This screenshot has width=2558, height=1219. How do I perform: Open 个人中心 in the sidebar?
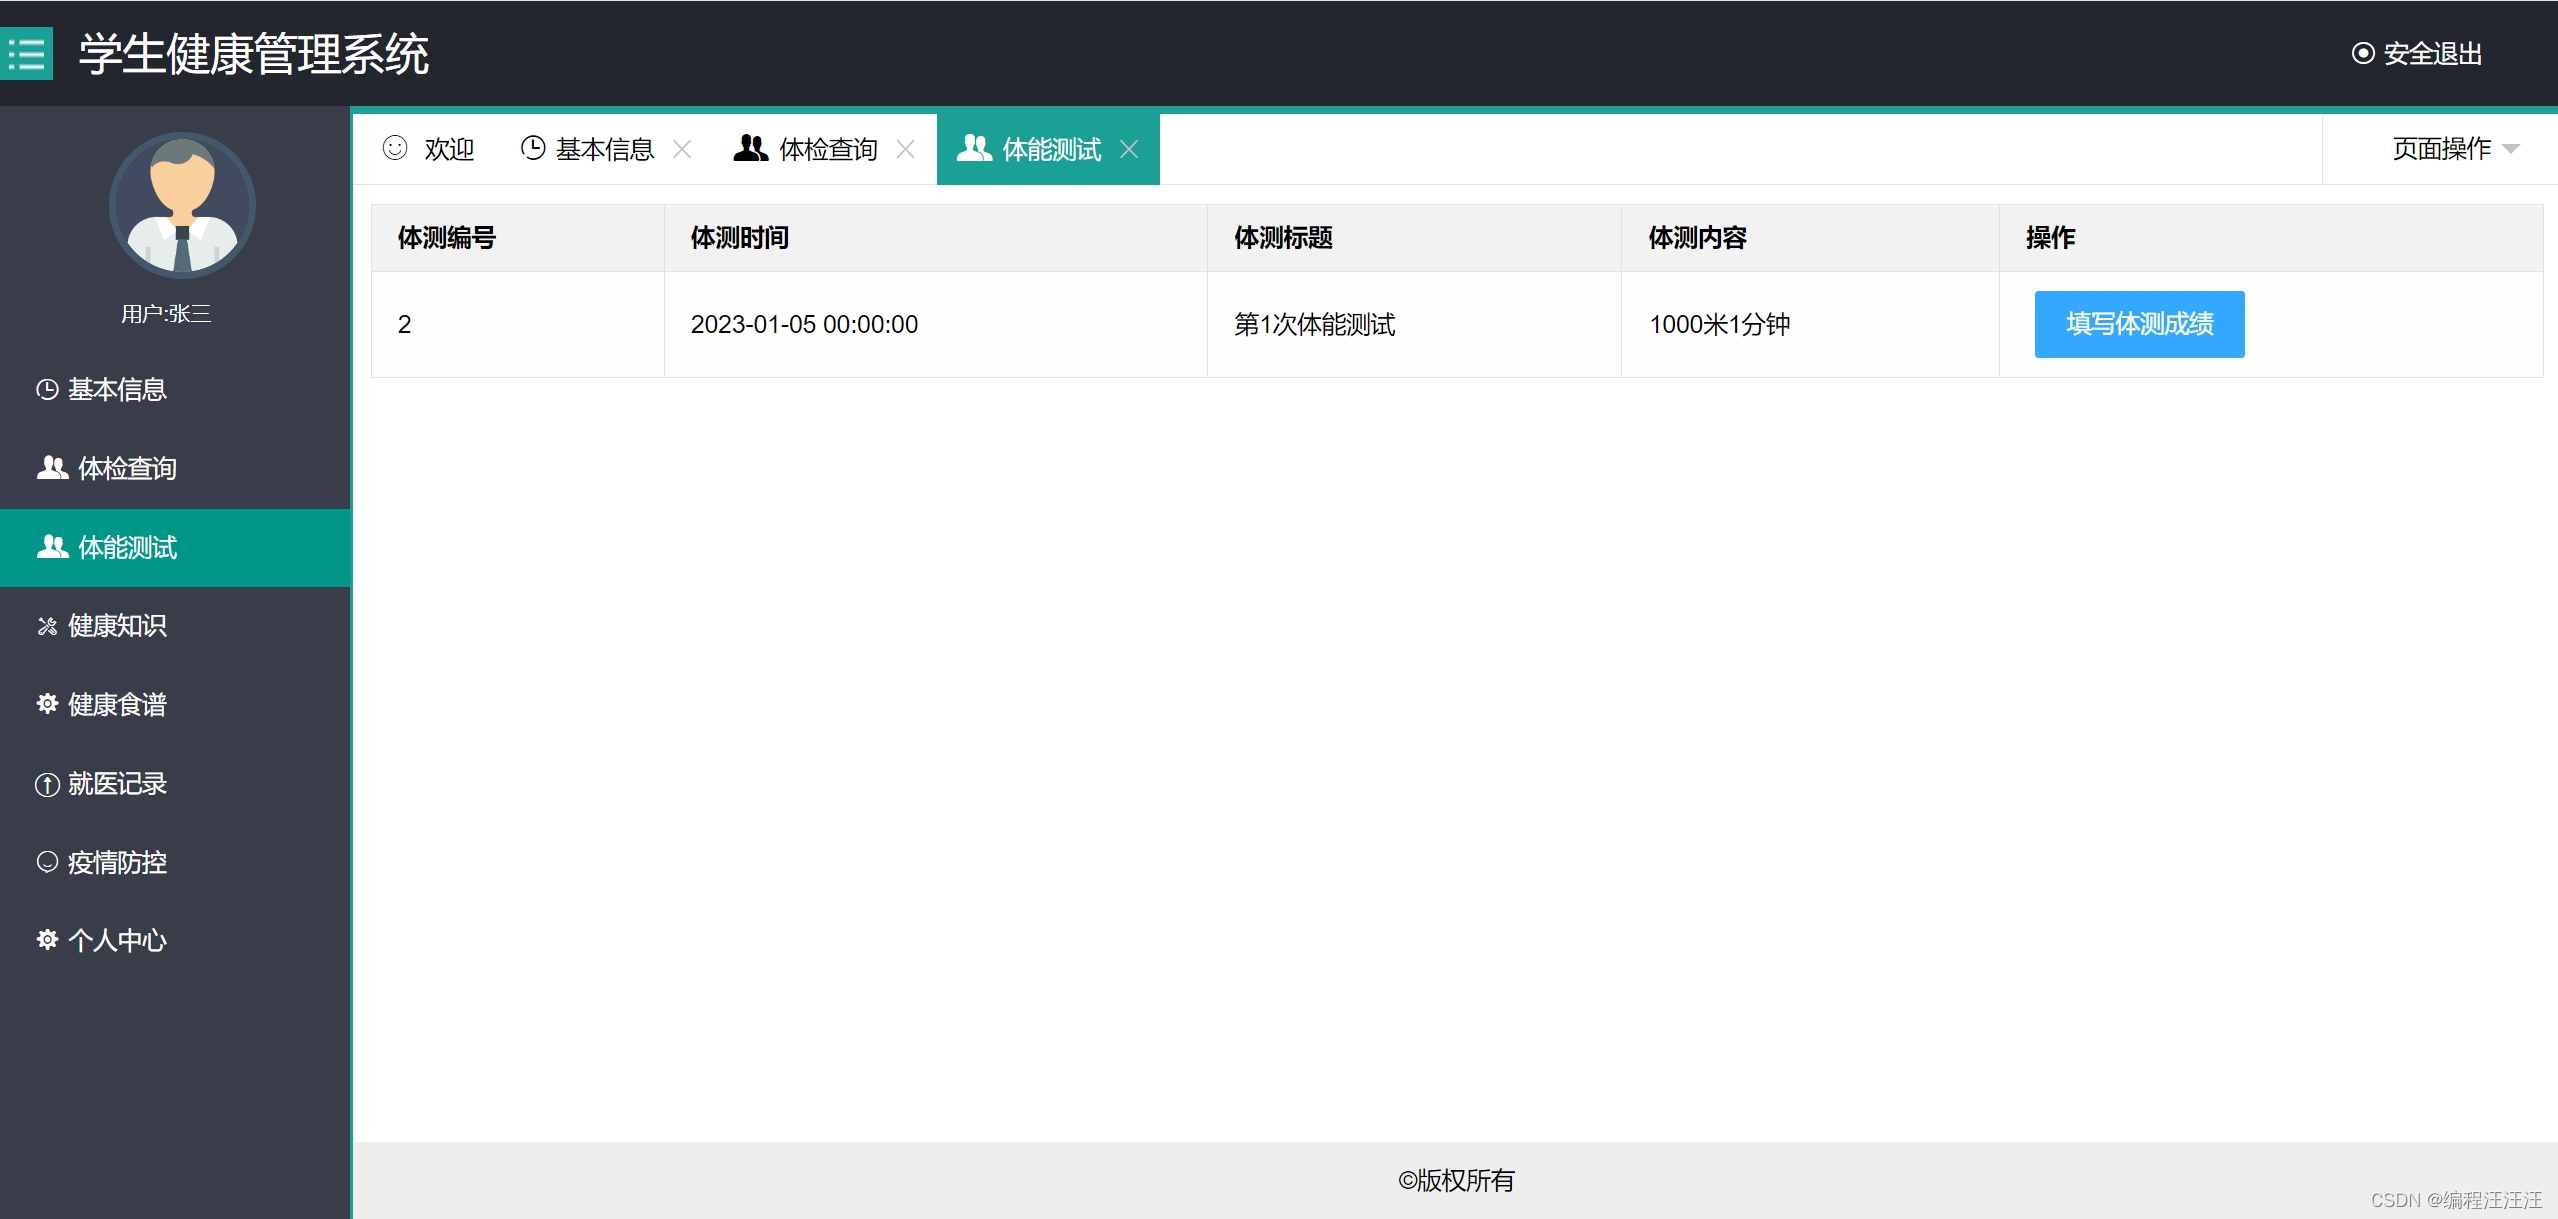116,941
